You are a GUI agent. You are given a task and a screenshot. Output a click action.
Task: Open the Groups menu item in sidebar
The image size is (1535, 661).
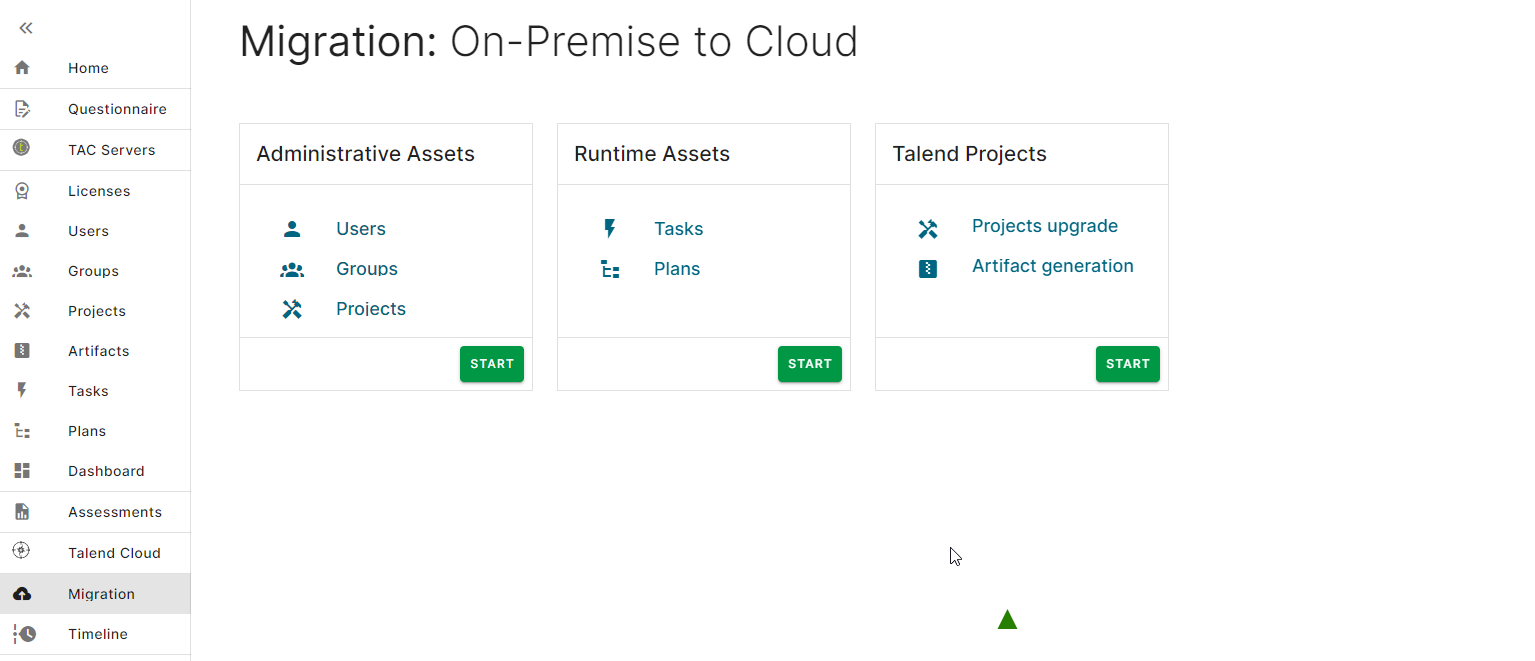point(93,271)
